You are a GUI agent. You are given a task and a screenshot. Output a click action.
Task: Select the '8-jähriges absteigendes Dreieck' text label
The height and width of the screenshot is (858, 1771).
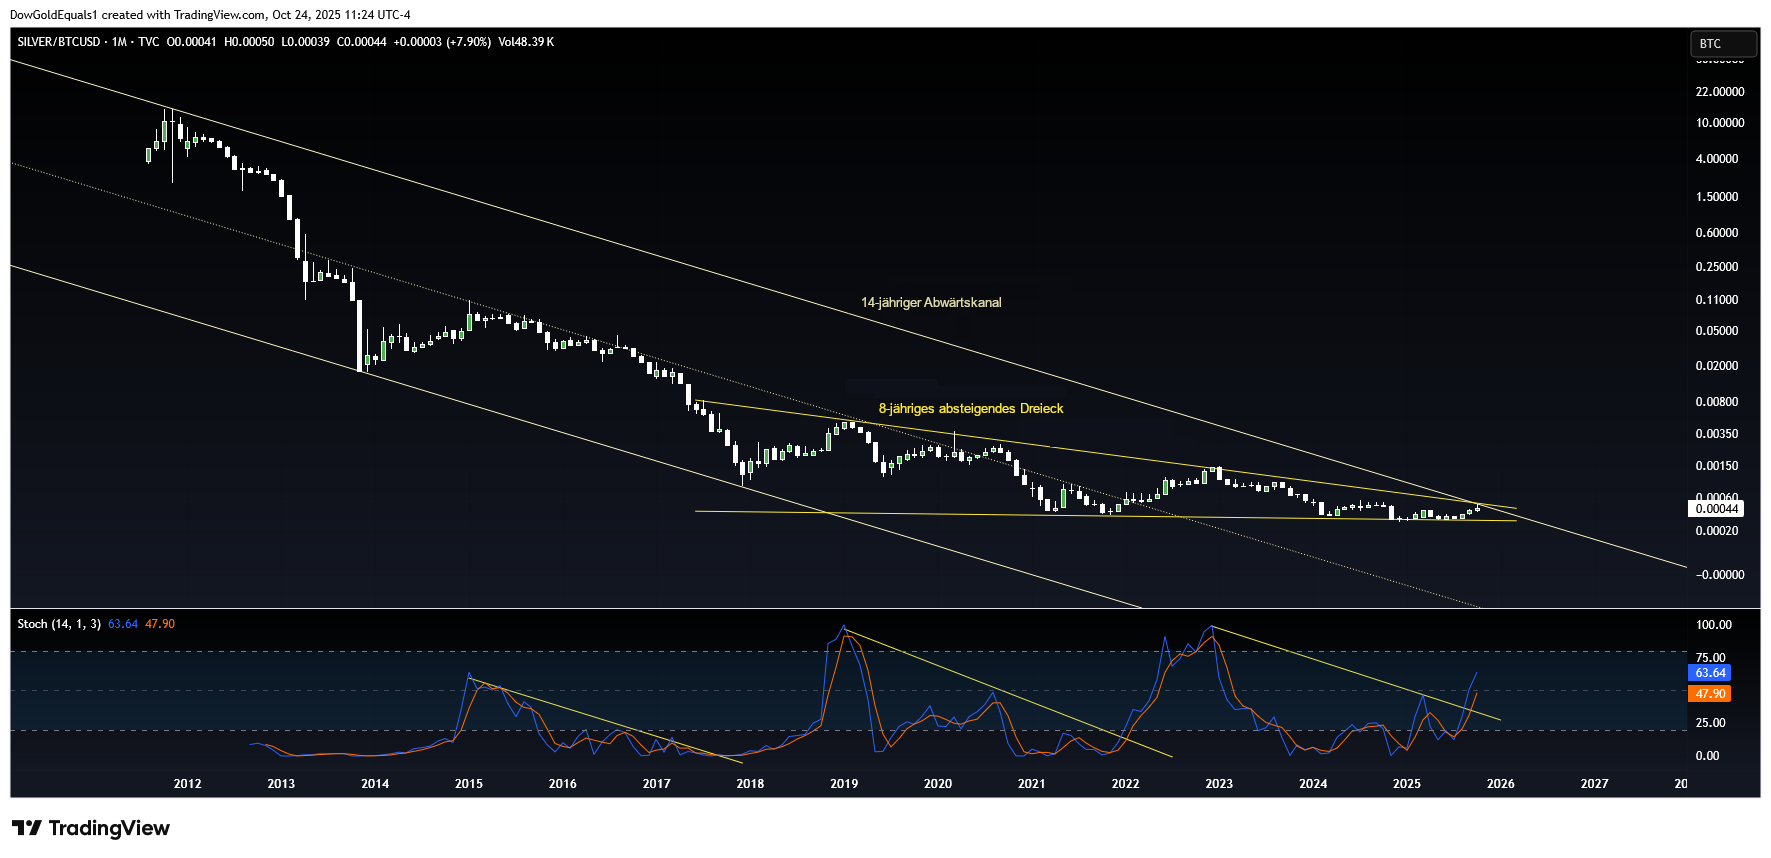tap(970, 408)
